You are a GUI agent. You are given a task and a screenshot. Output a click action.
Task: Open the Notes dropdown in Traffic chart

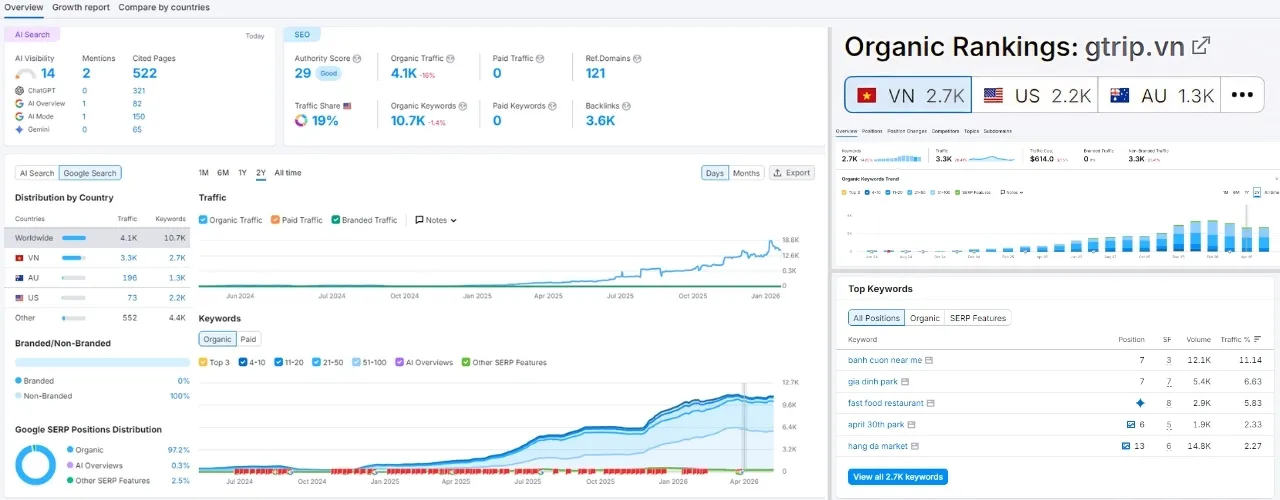(436, 220)
